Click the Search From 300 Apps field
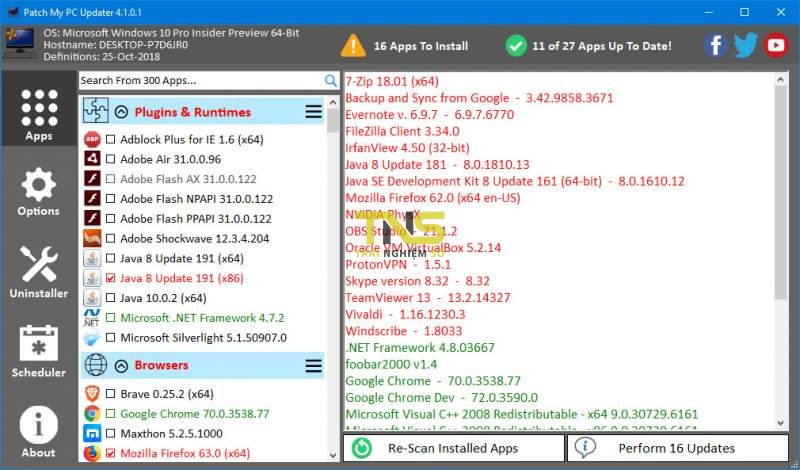 point(201,81)
